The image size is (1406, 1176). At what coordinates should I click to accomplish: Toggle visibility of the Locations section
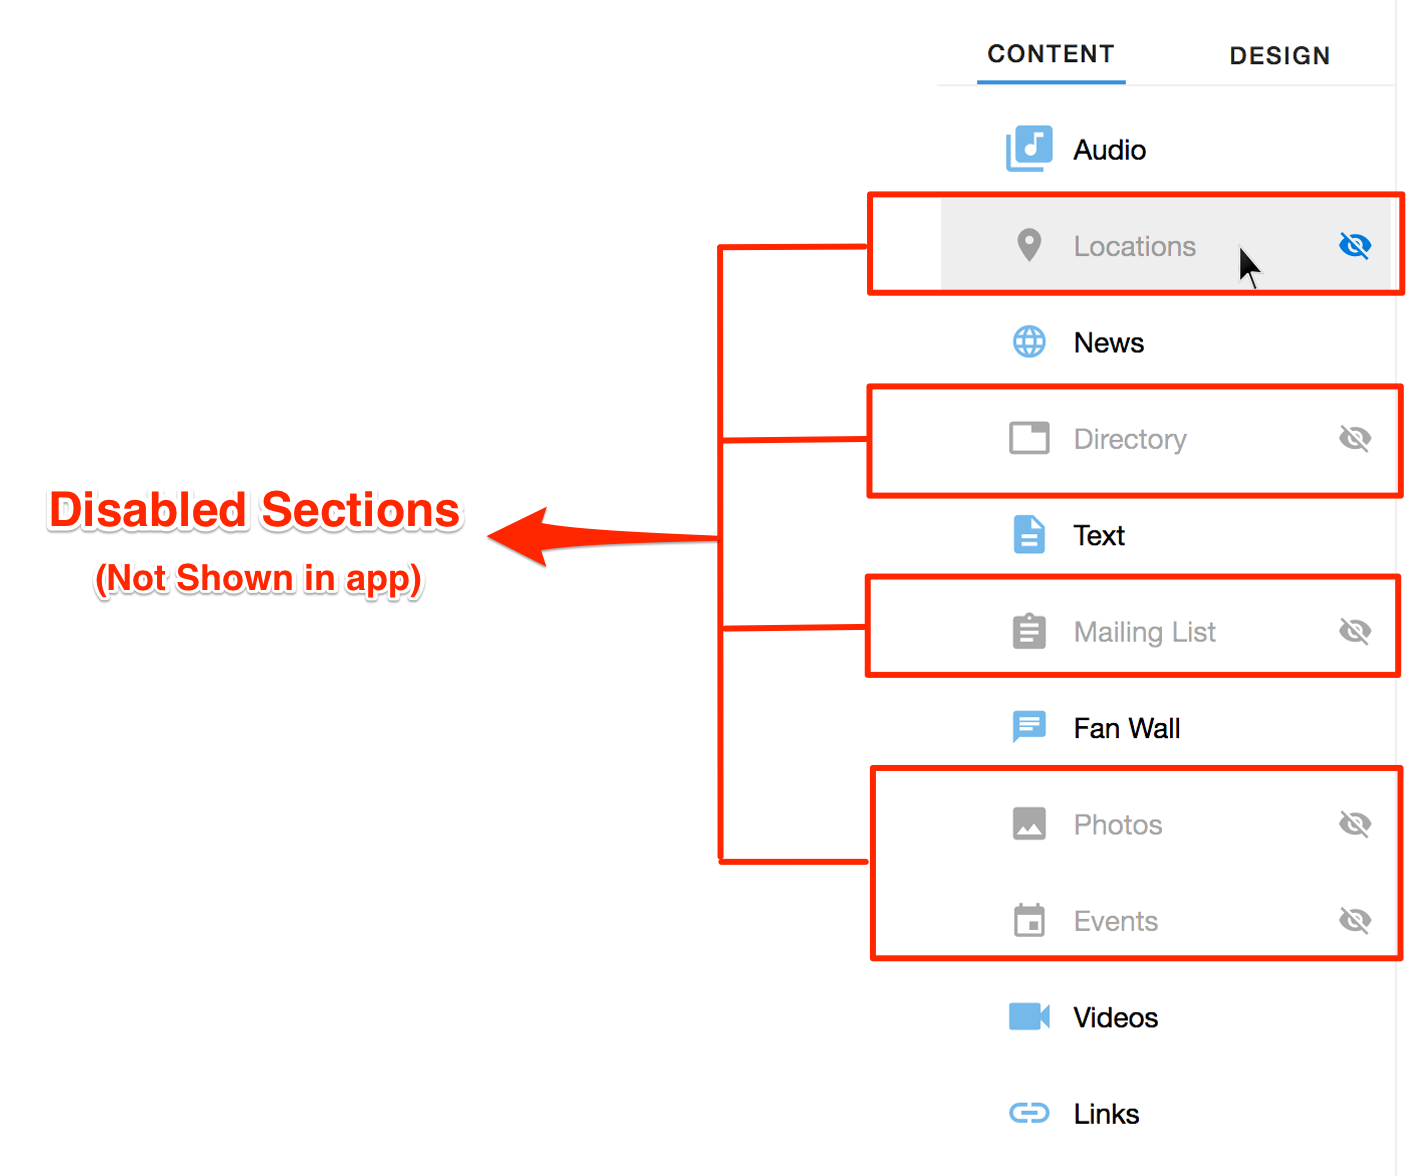[1355, 245]
